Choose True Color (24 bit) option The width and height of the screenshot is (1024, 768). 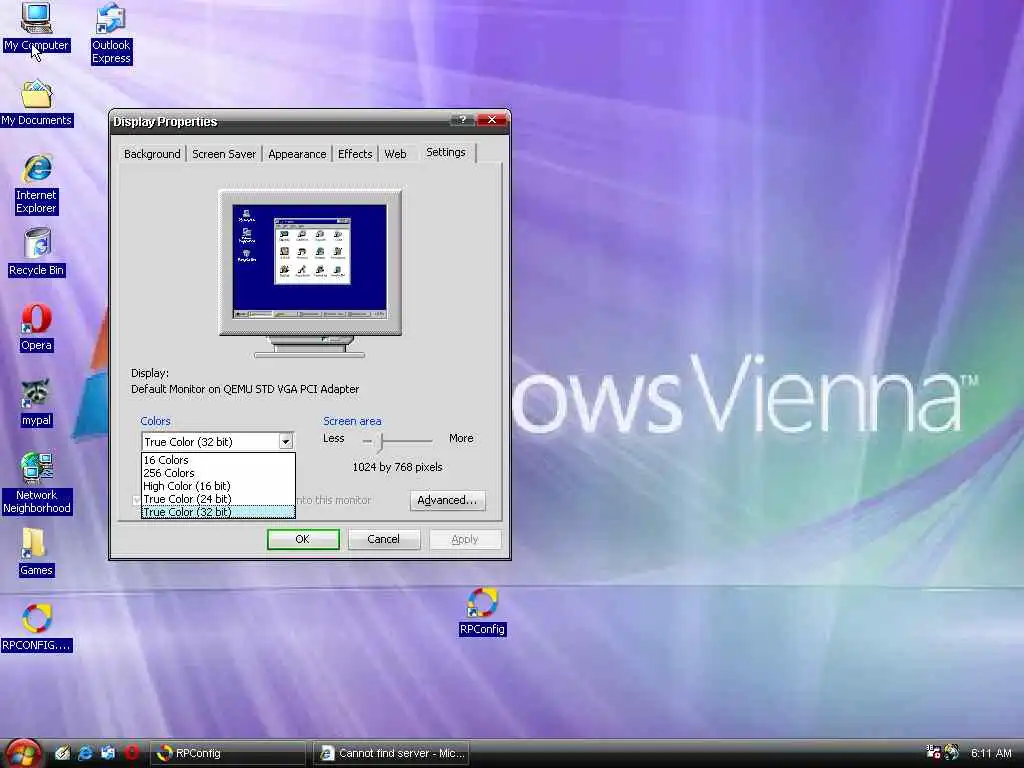(218, 500)
